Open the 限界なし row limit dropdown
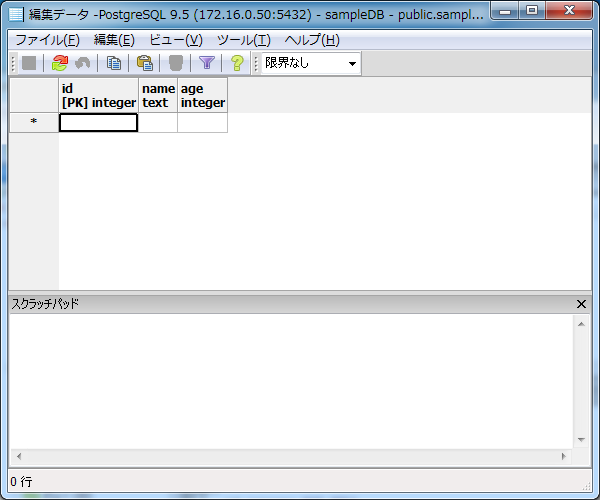This screenshot has width=600, height=500. (311, 63)
